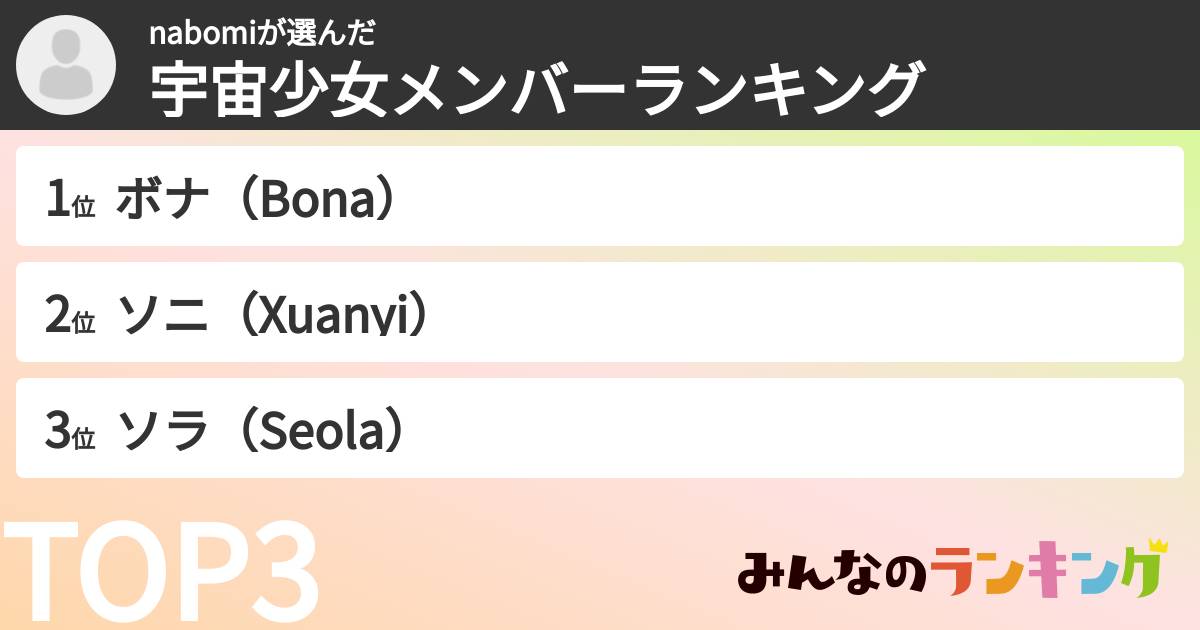Open the nabomiが選んだ username link

[262, 33]
